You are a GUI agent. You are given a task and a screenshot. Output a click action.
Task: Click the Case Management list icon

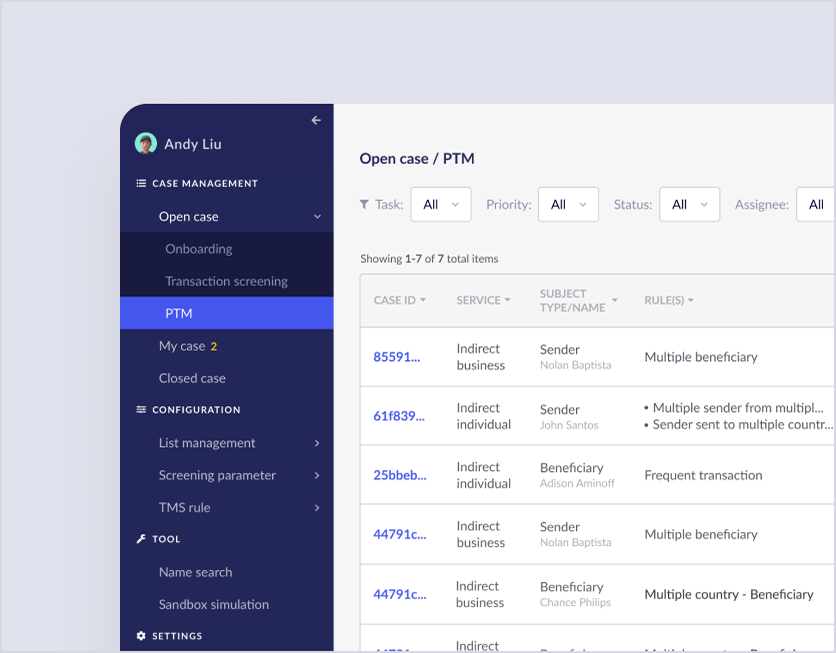pos(141,183)
